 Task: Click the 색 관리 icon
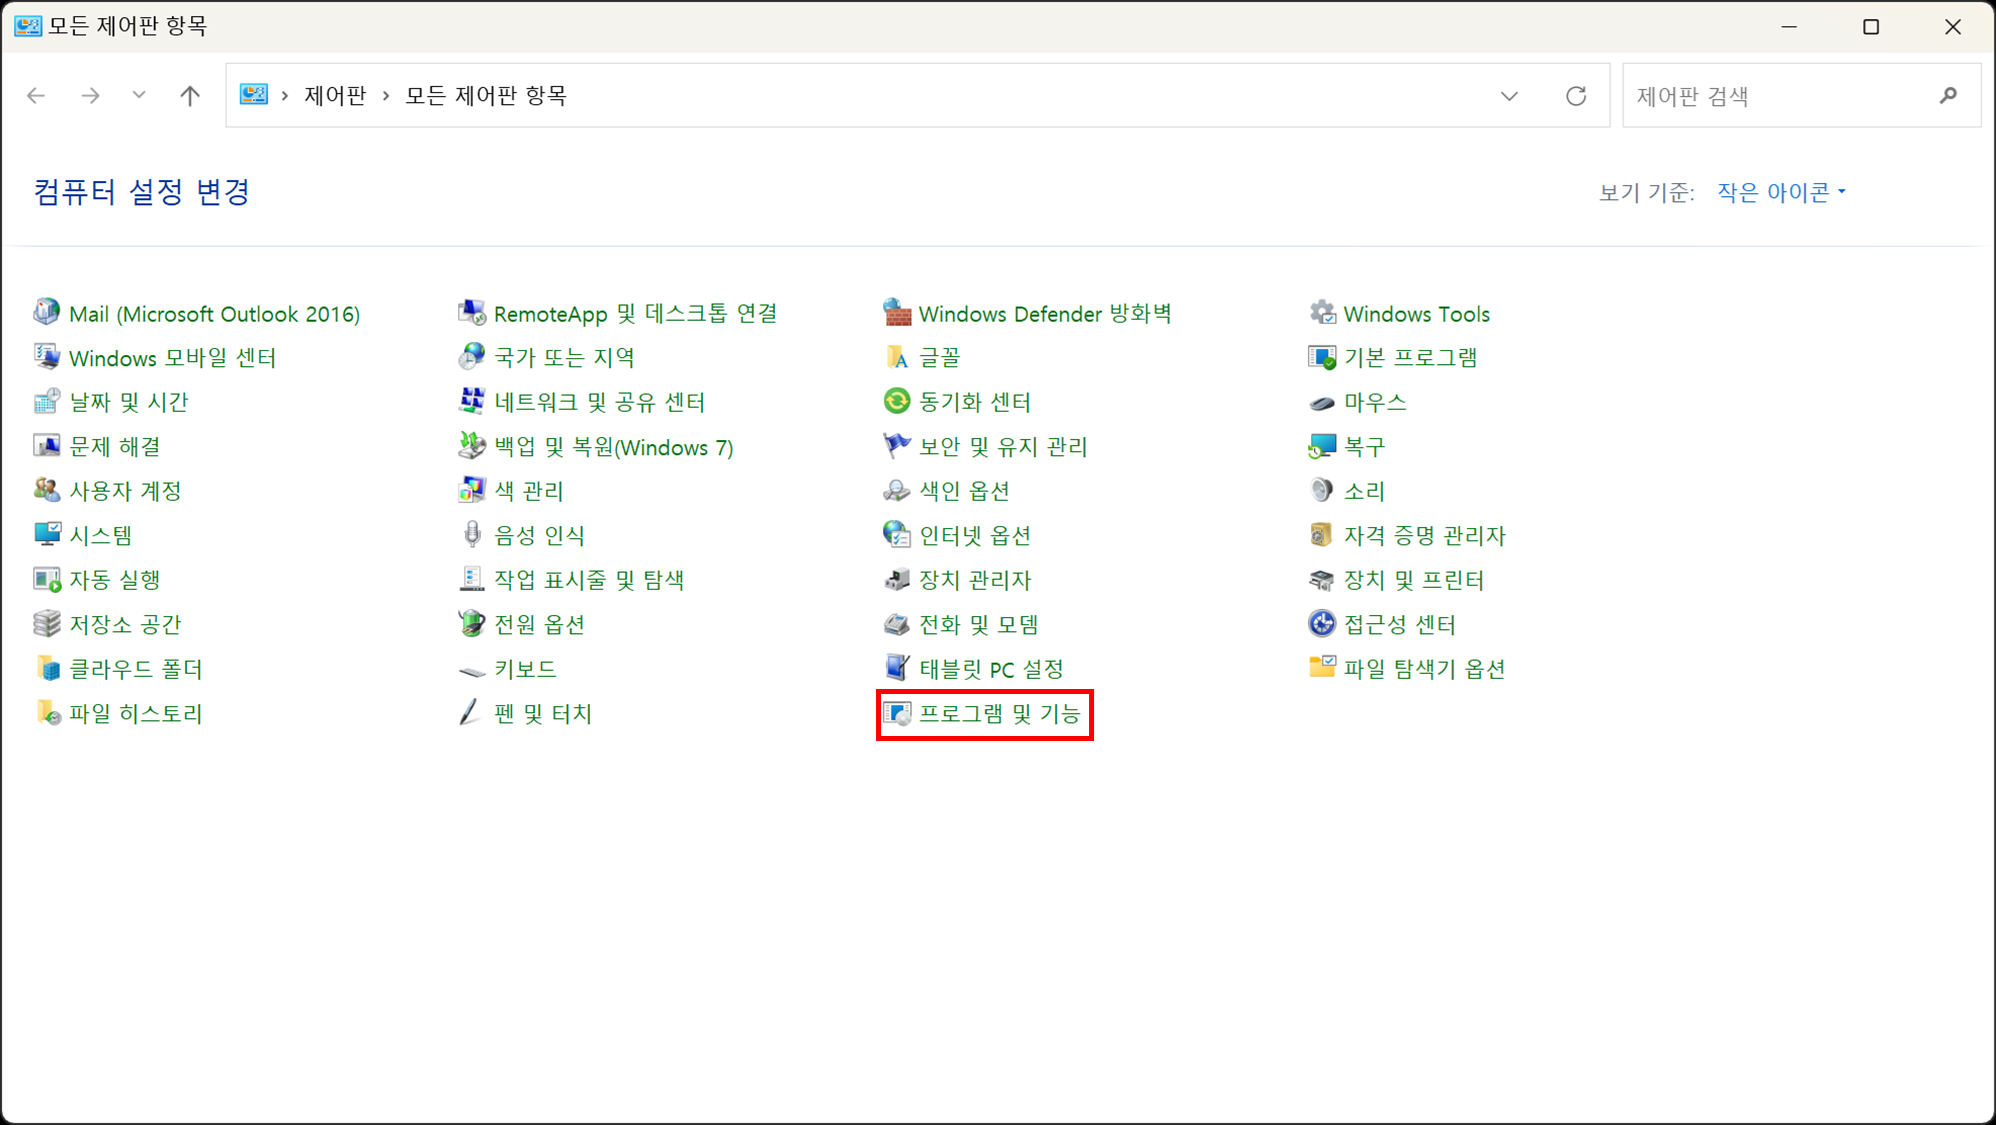(471, 490)
